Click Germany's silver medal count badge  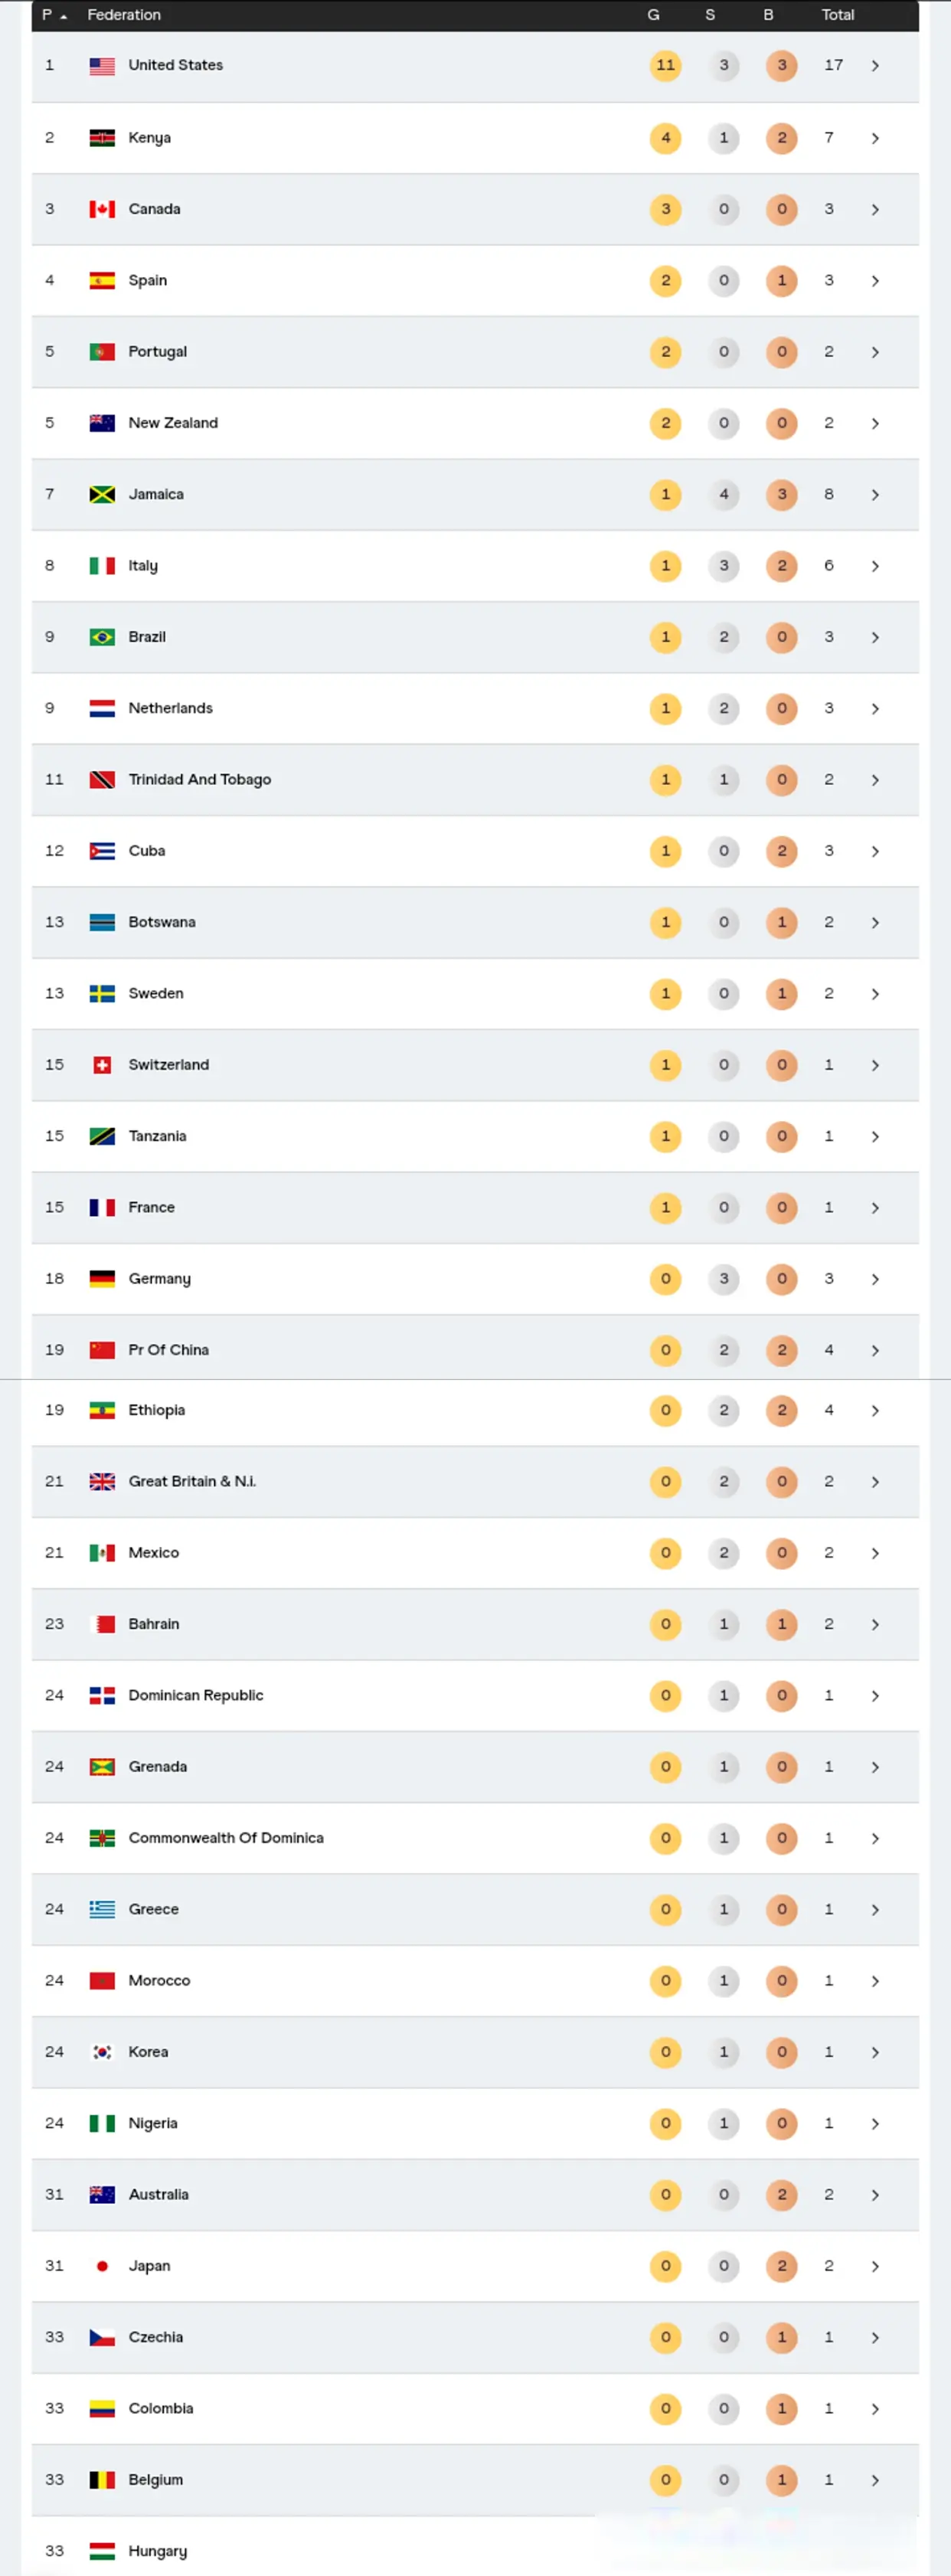click(x=724, y=1279)
